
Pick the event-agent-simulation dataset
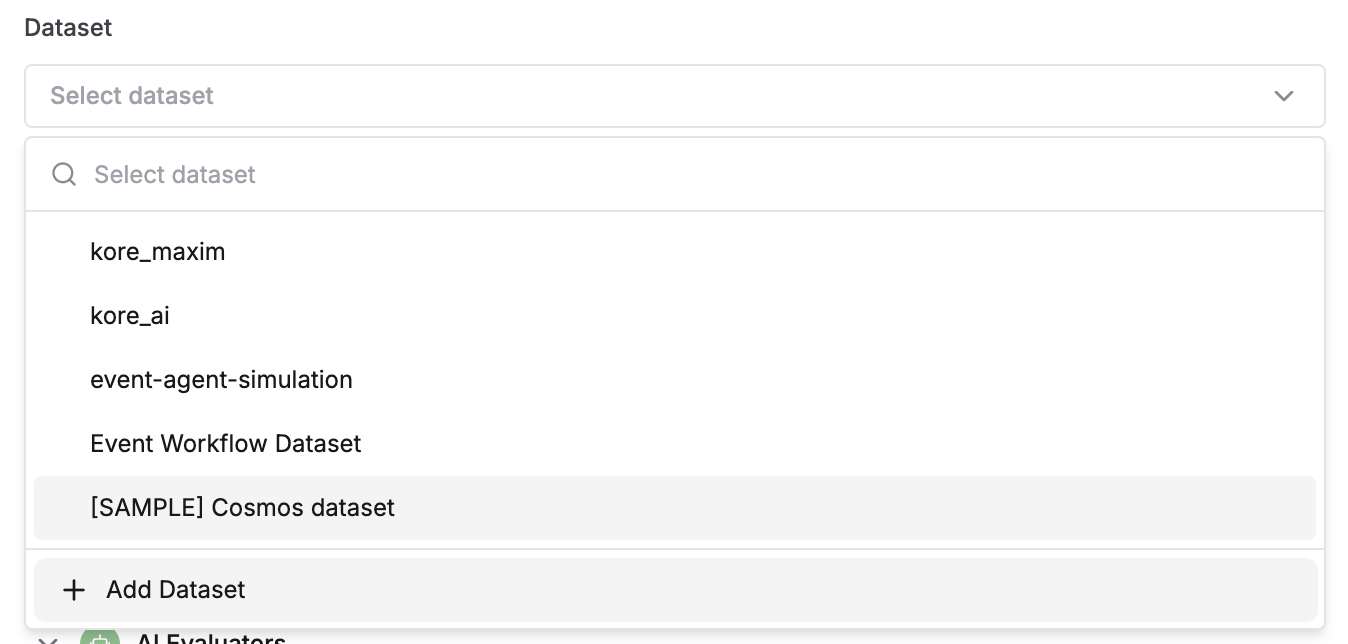point(675,380)
